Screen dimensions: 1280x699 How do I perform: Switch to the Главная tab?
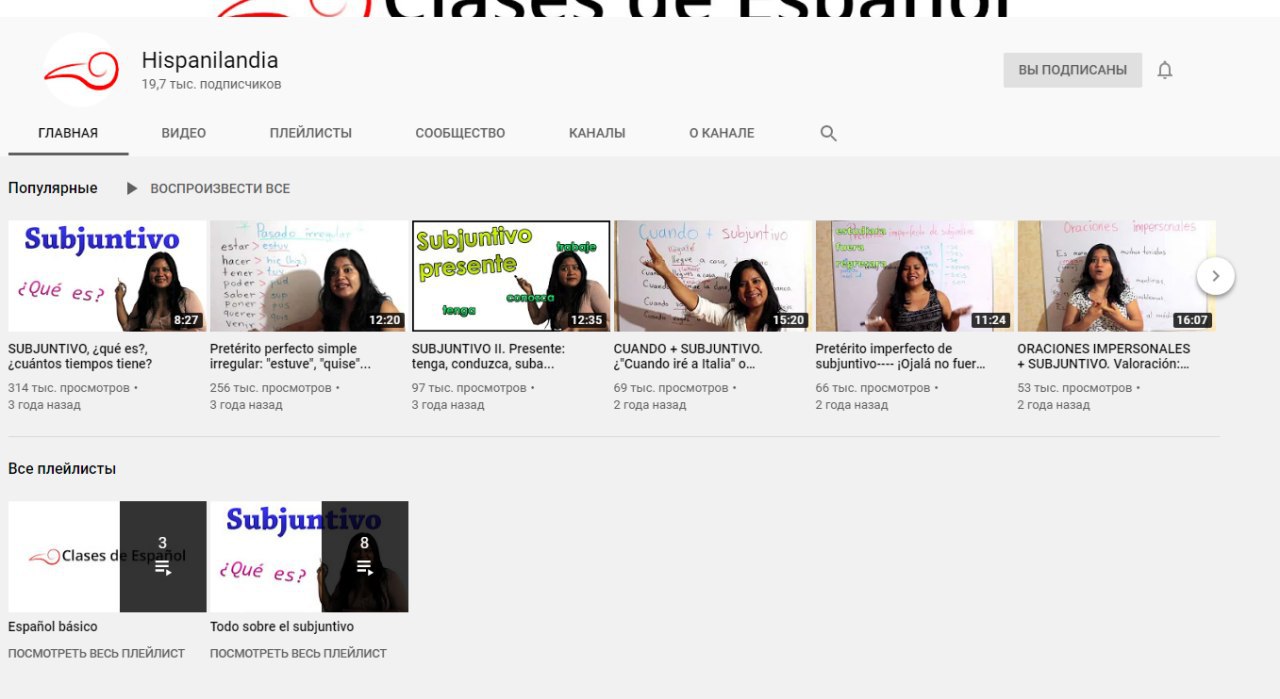68,133
